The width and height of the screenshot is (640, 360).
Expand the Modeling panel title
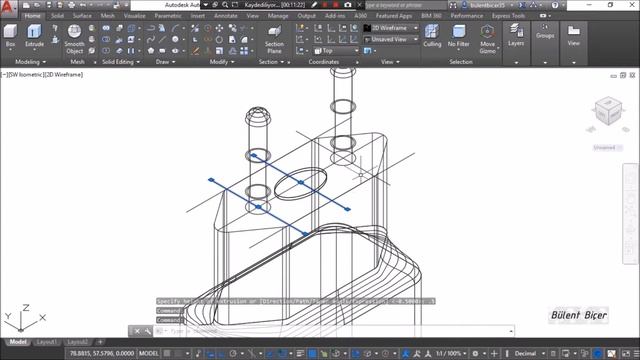click(x=31, y=62)
